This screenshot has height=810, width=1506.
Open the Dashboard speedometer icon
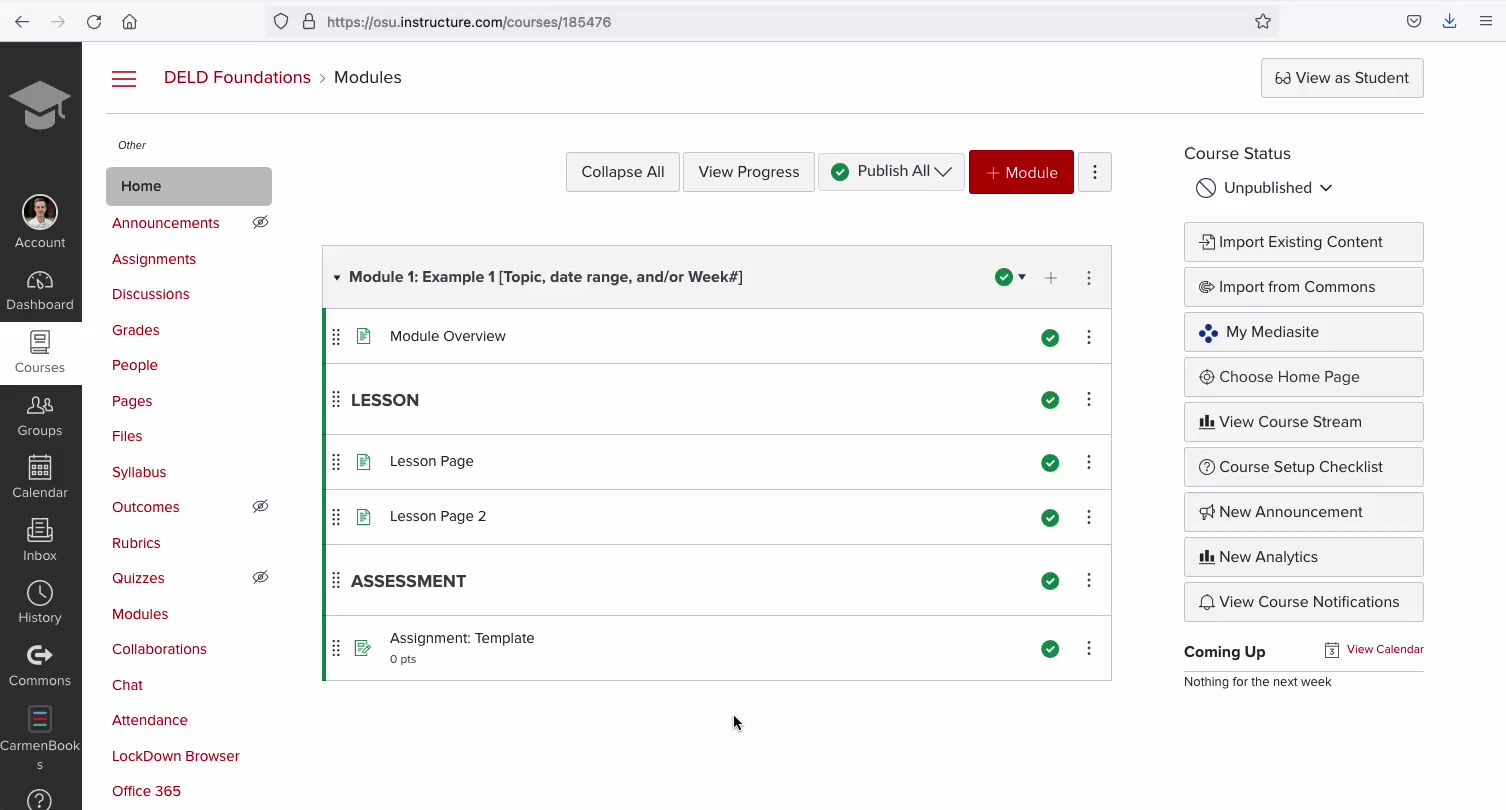[x=40, y=281]
